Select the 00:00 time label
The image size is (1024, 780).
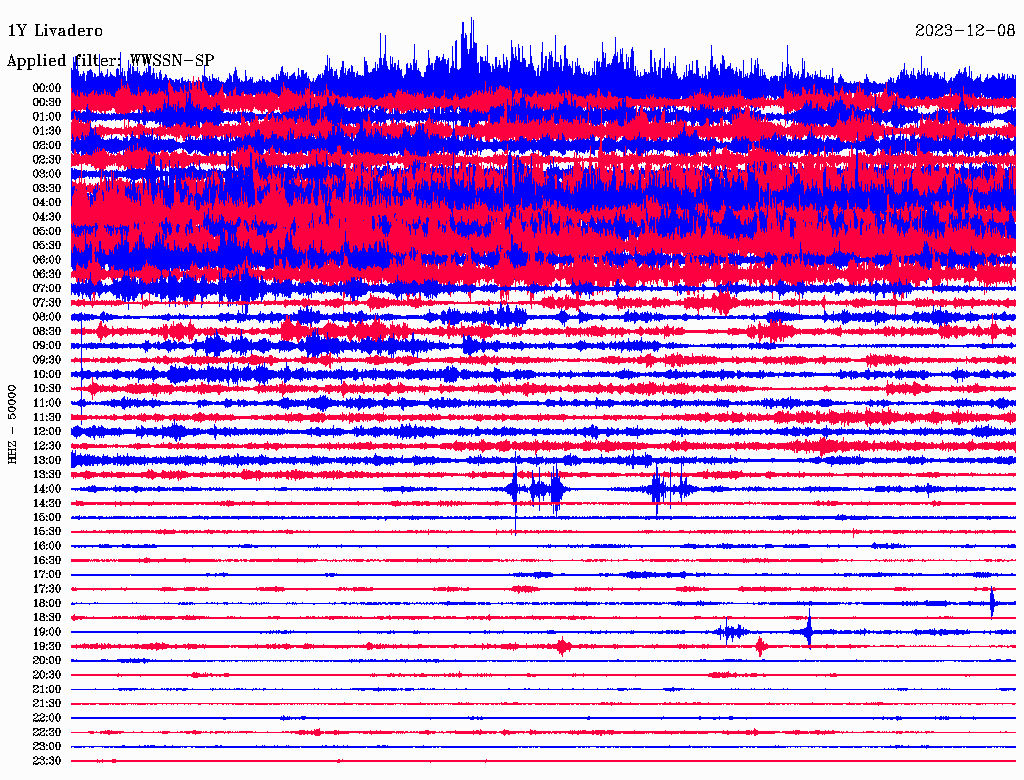tap(46, 88)
